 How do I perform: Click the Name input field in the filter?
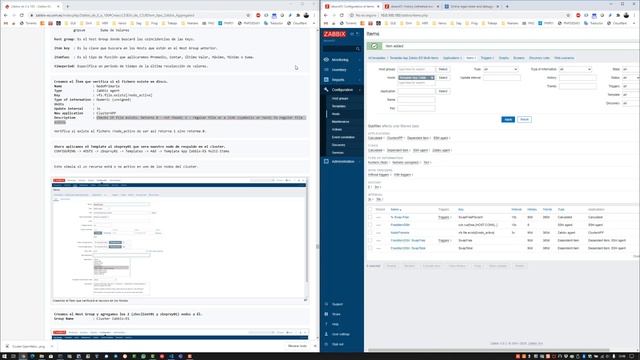[416, 100]
